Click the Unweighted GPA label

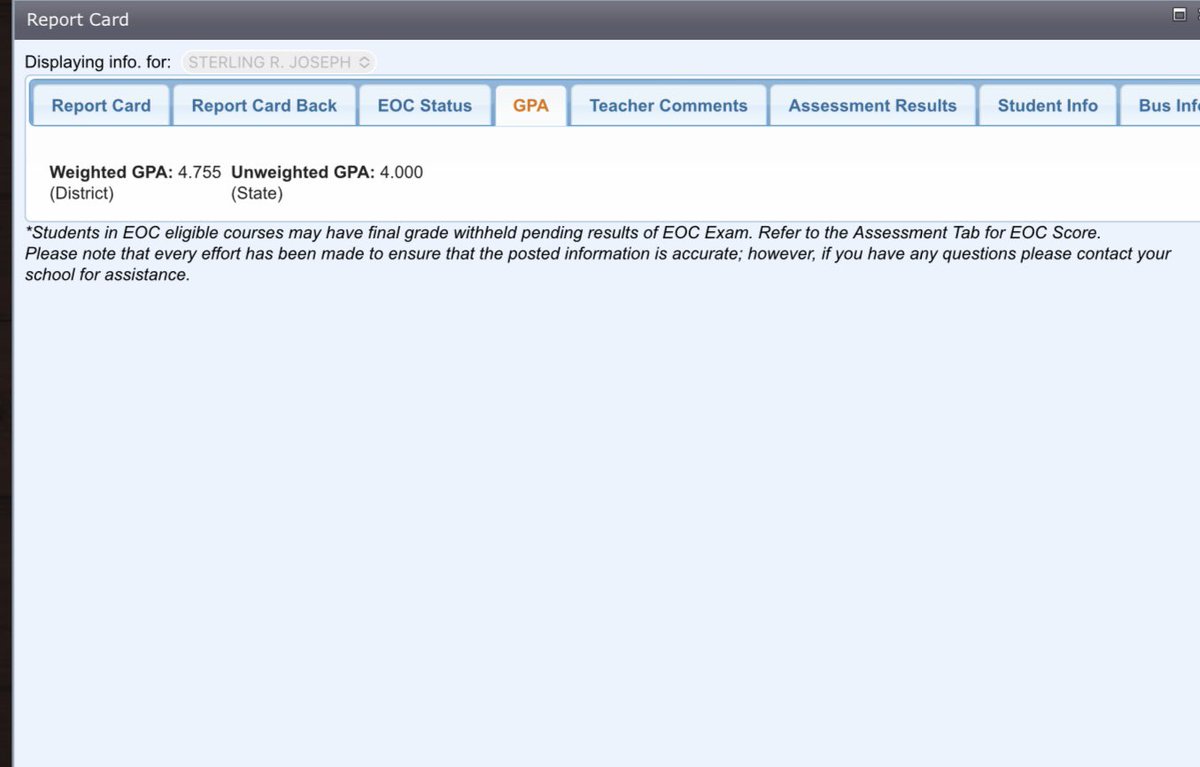(x=303, y=172)
